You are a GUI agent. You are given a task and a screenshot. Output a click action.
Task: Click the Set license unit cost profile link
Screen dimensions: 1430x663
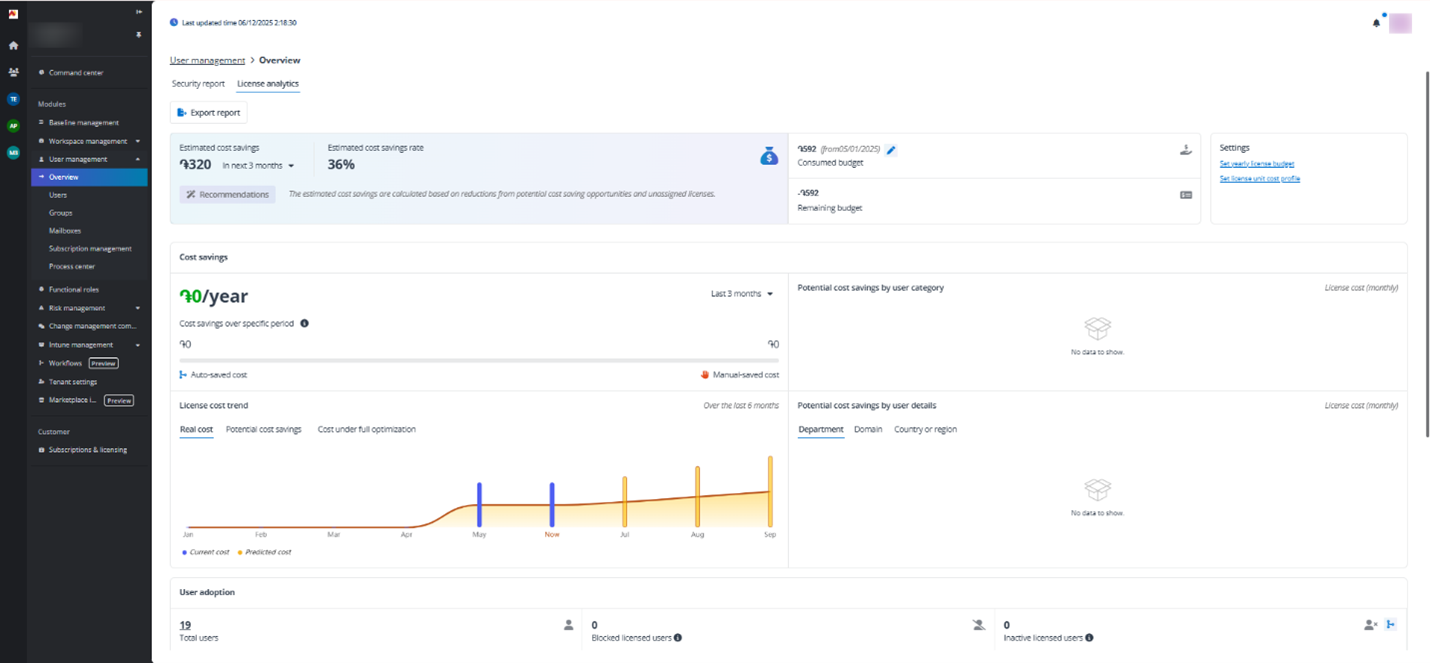pyautogui.click(x=1260, y=179)
